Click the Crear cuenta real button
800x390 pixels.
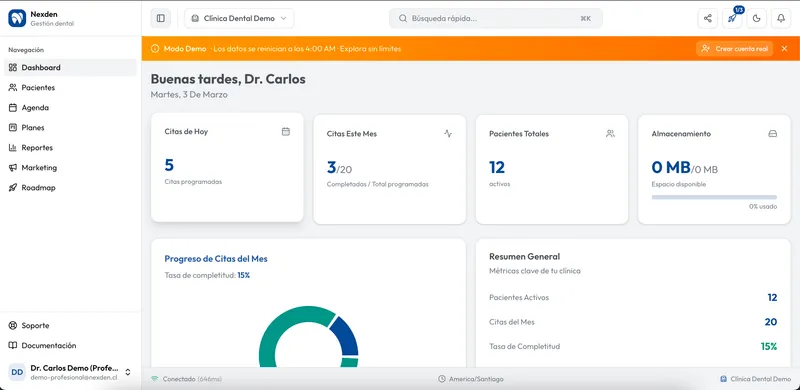pos(735,48)
